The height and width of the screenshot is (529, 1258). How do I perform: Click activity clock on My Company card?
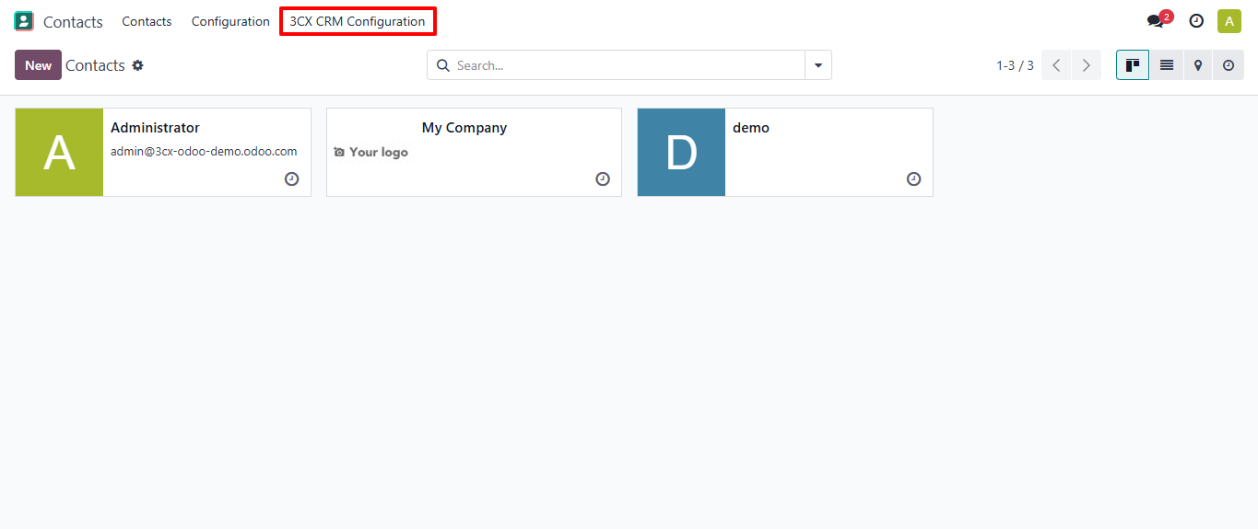(602, 179)
